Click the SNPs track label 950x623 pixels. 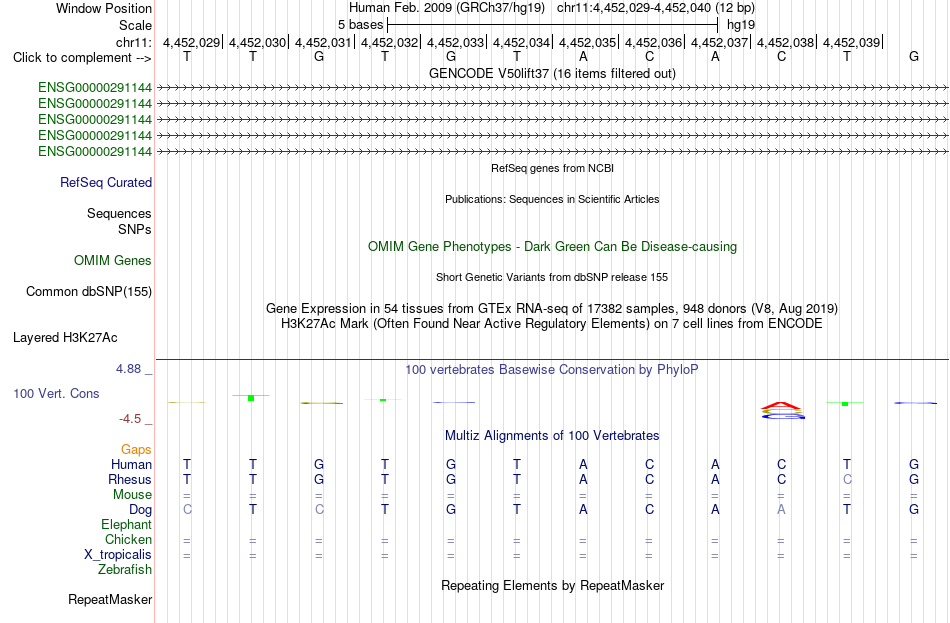click(135, 230)
